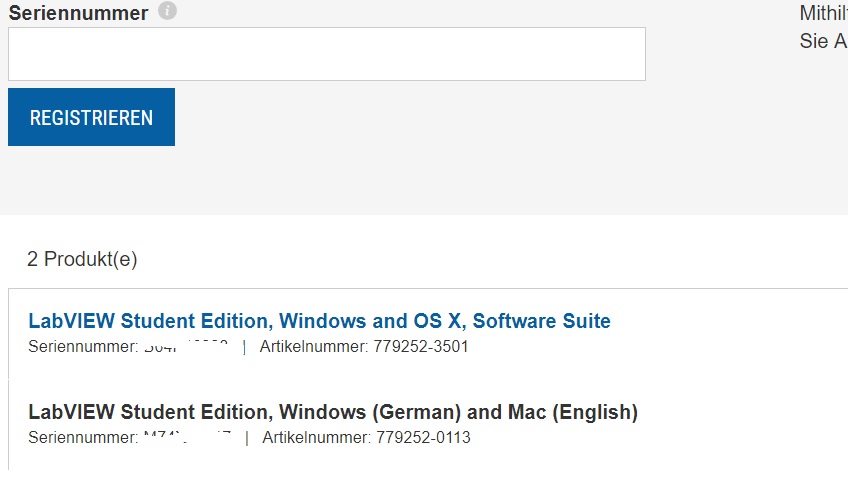Open the LabVIEW Software Suite product link
The width and height of the screenshot is (848, 477).
point(319,321)
